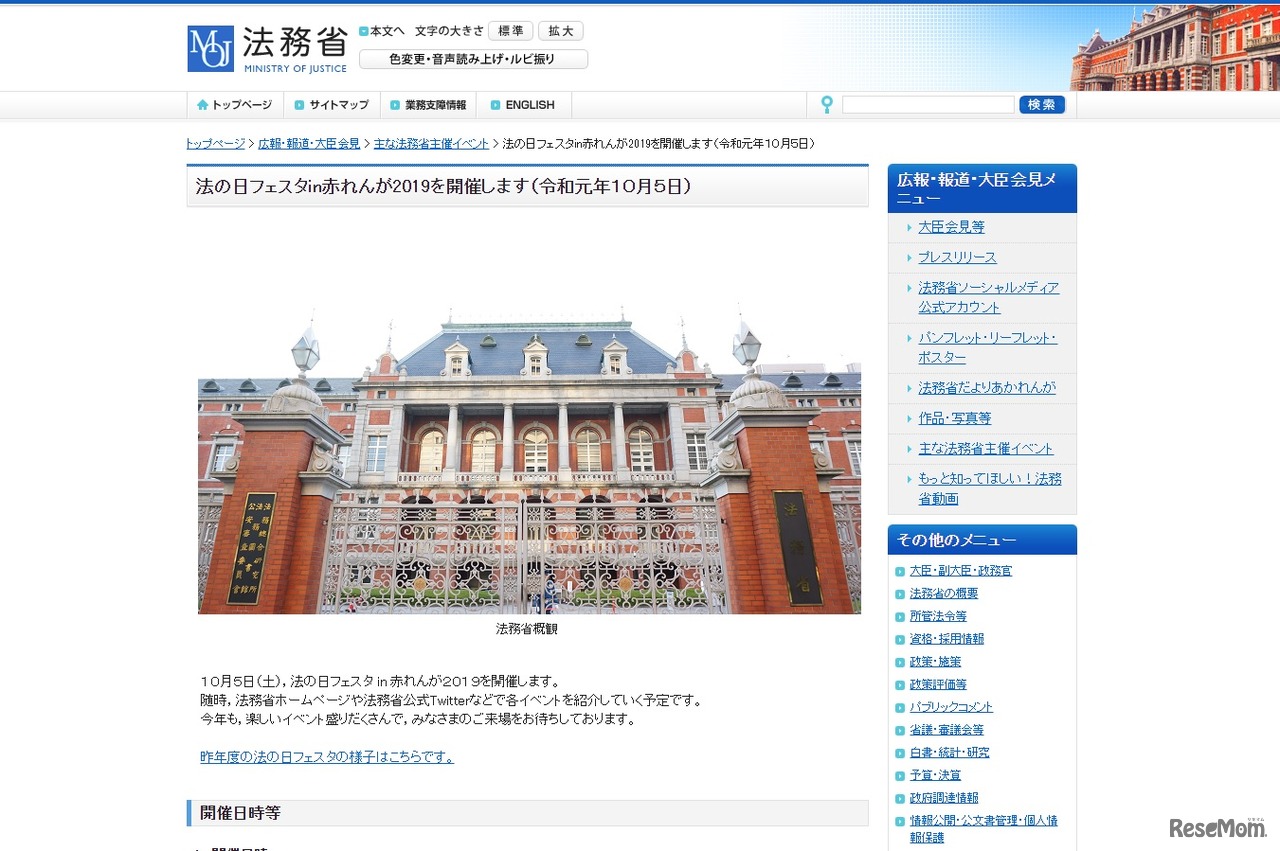Toggle 拡大 to enlarge text
1280x851 pixels.
tap(560, 30)
